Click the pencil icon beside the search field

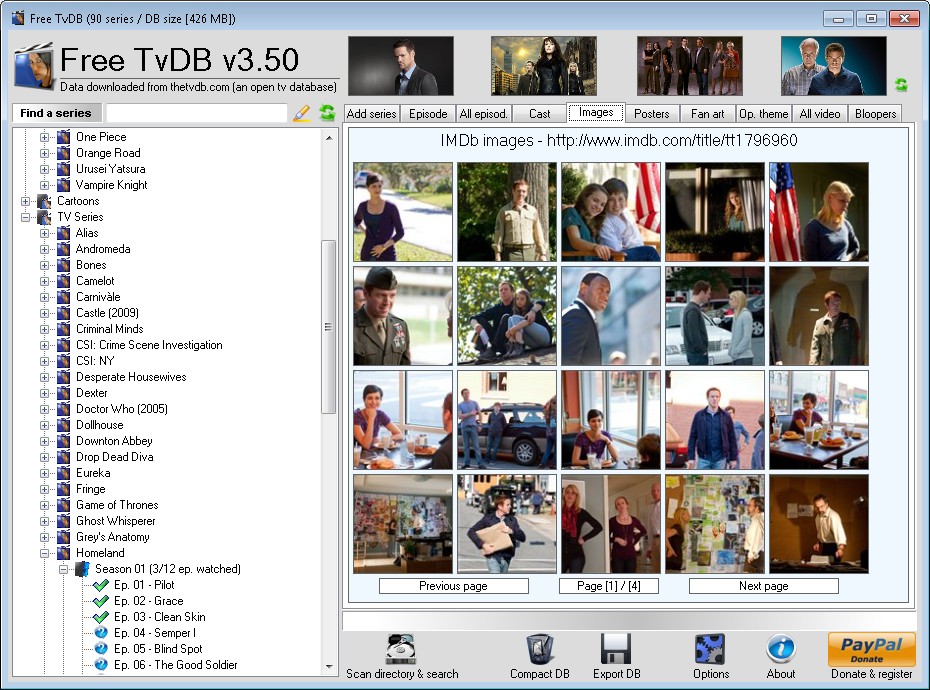click(302, 113)
